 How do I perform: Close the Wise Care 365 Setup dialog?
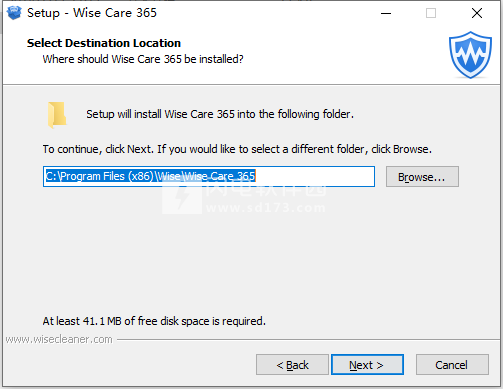click(477, 13)
